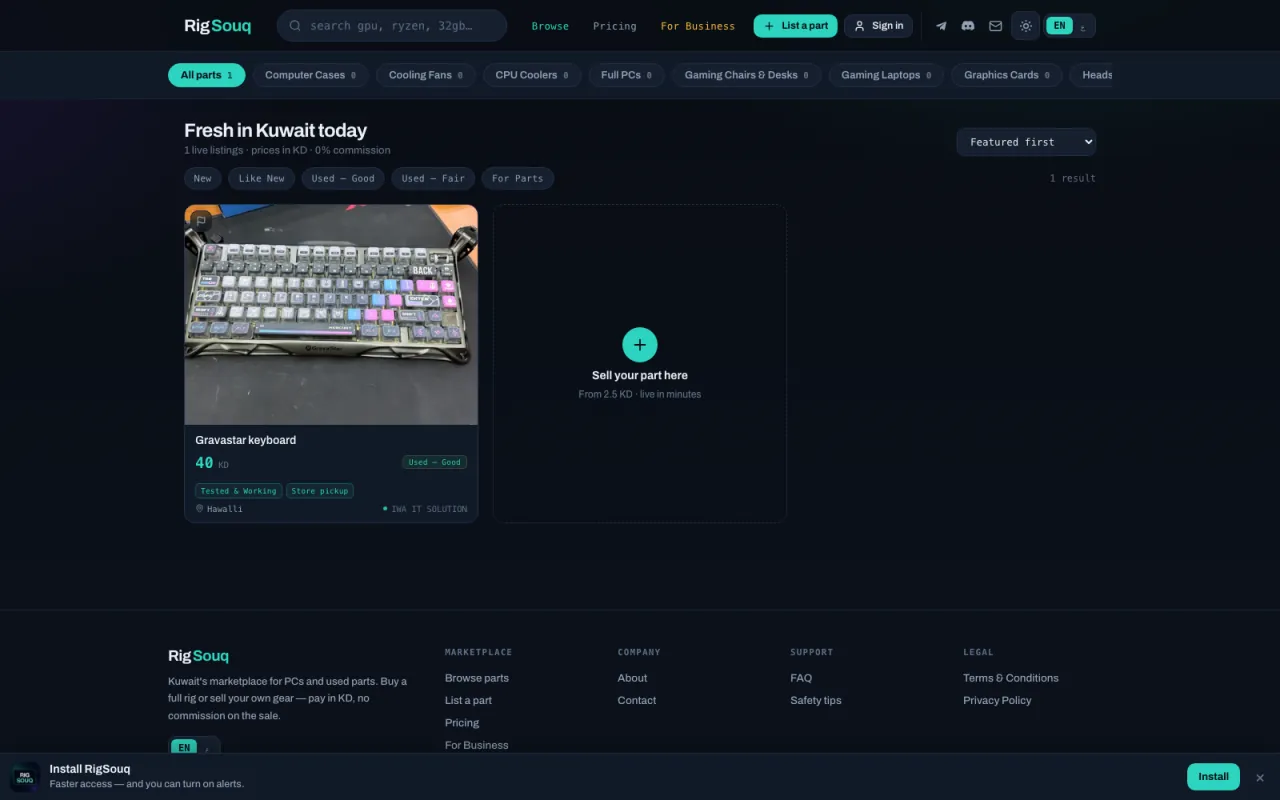Image resolution: width=1280 pixels, height=800 pixels.
Task: Click the teal plus circle icon
Action: pyautogui.click(x=640, y=345)
